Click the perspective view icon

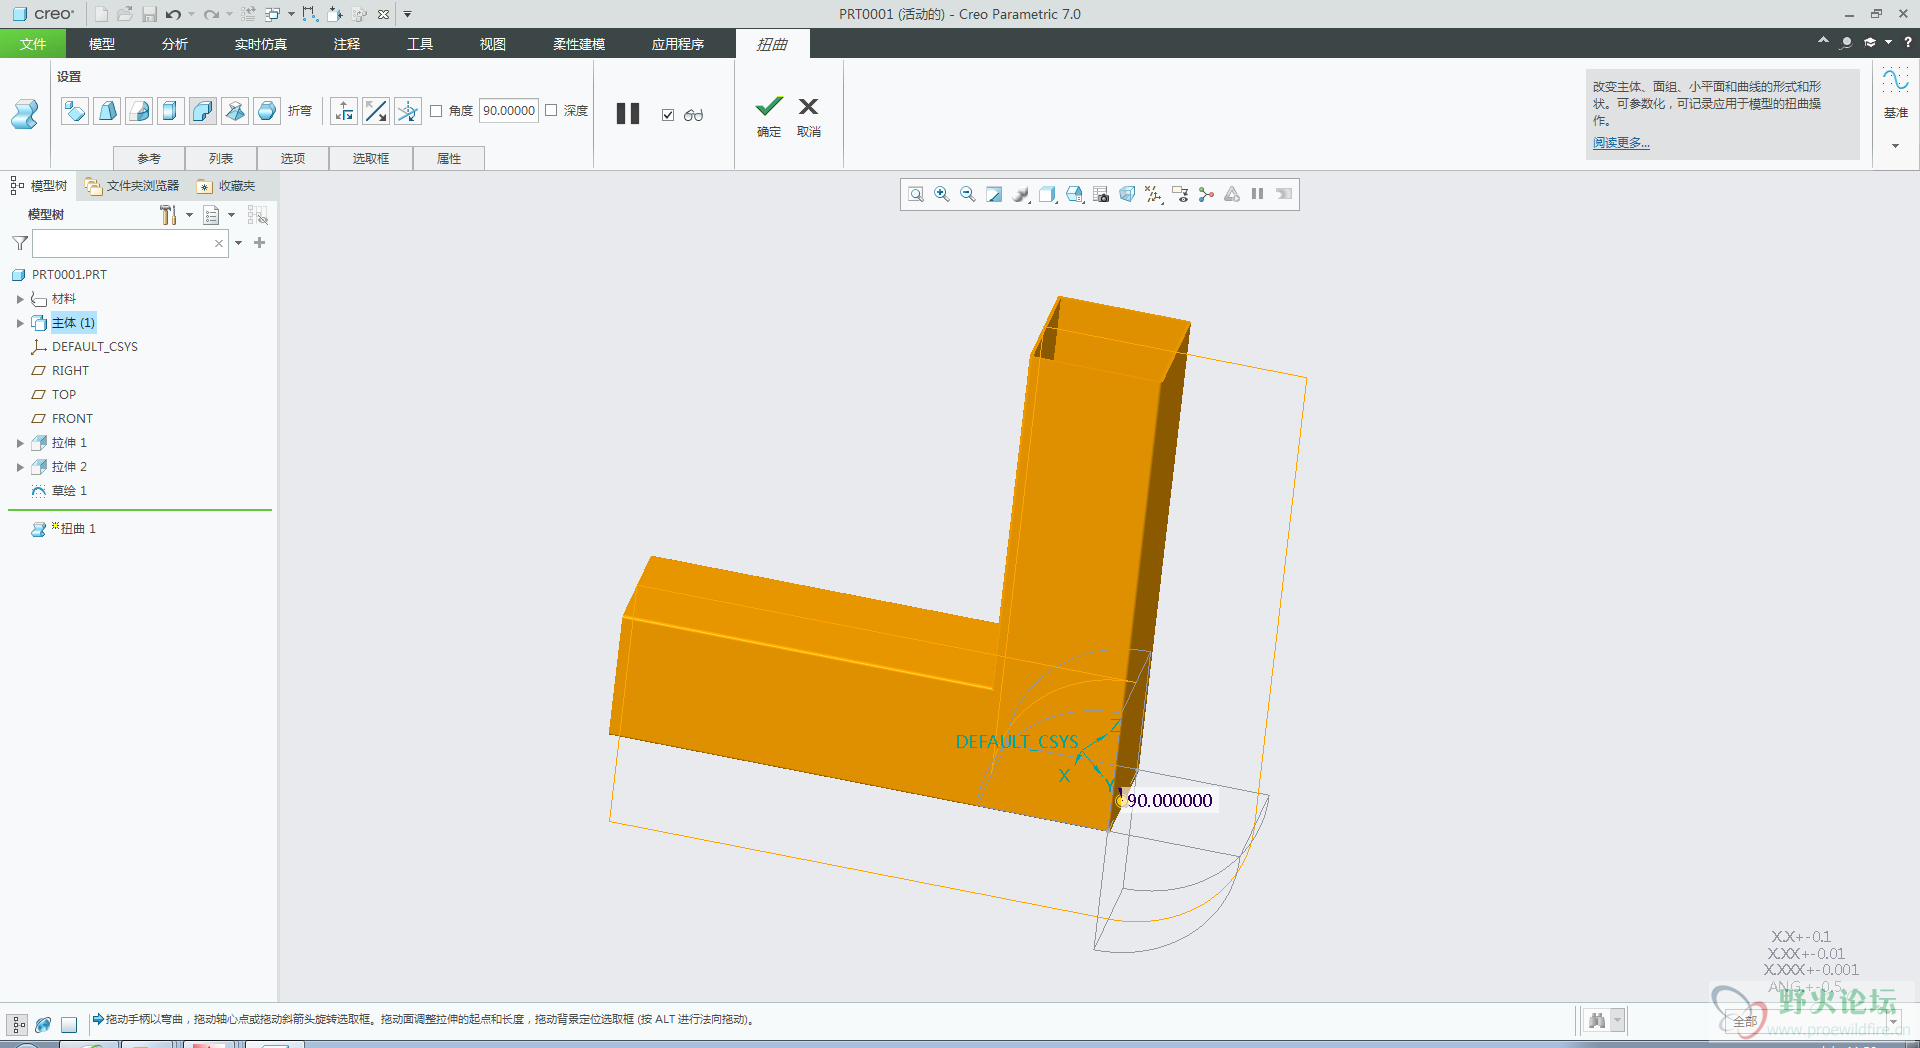click(x=1127, y=194)
